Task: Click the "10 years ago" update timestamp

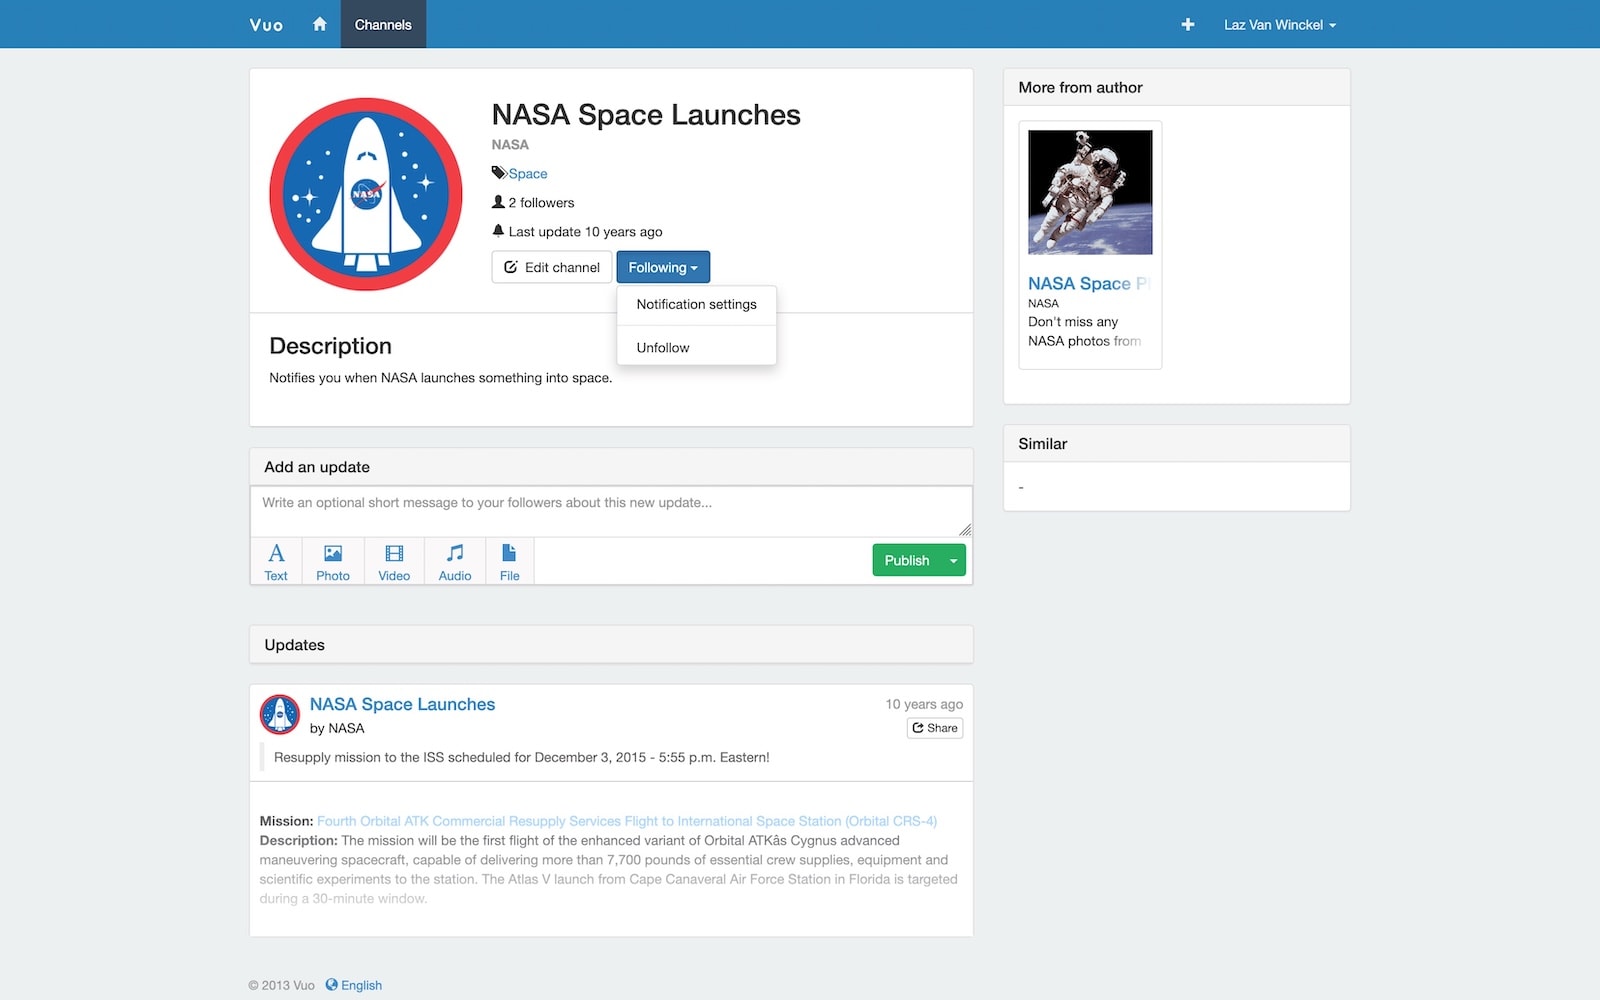Action: pyautogui.click(x=924, y=704)
